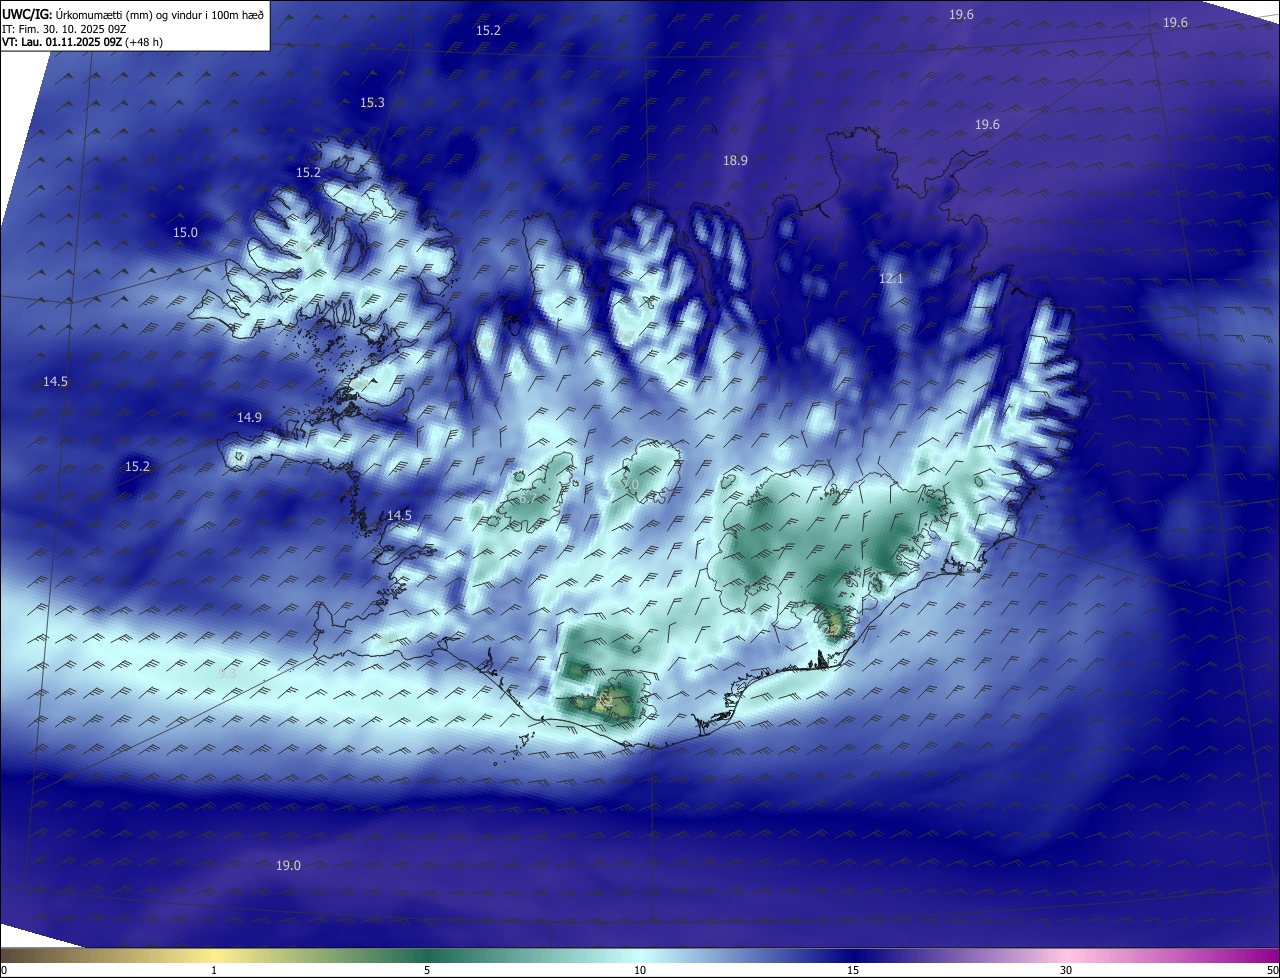The height and width of the screenshot is (978, 1280).
Task: Select the 7.0 value on Hofsjökull glacier
Action: pos(629,485)
